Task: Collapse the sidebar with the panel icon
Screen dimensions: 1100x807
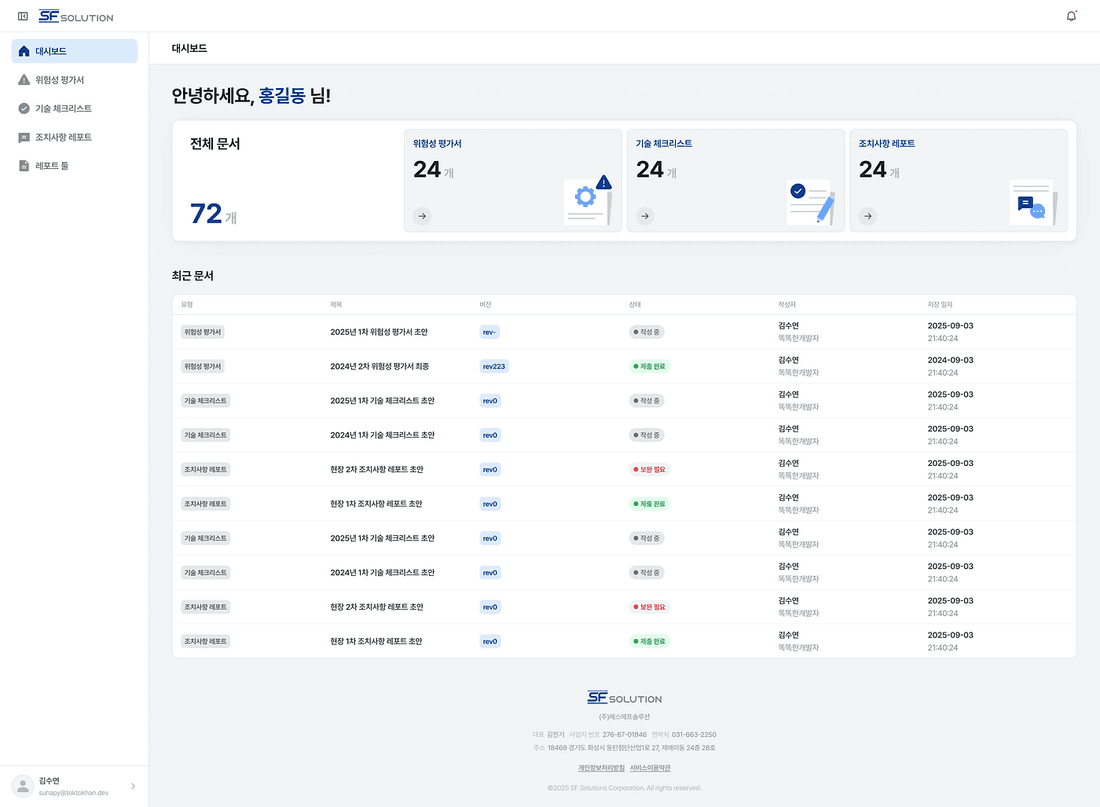Action: pyautogui.click(x=22, y=16)
